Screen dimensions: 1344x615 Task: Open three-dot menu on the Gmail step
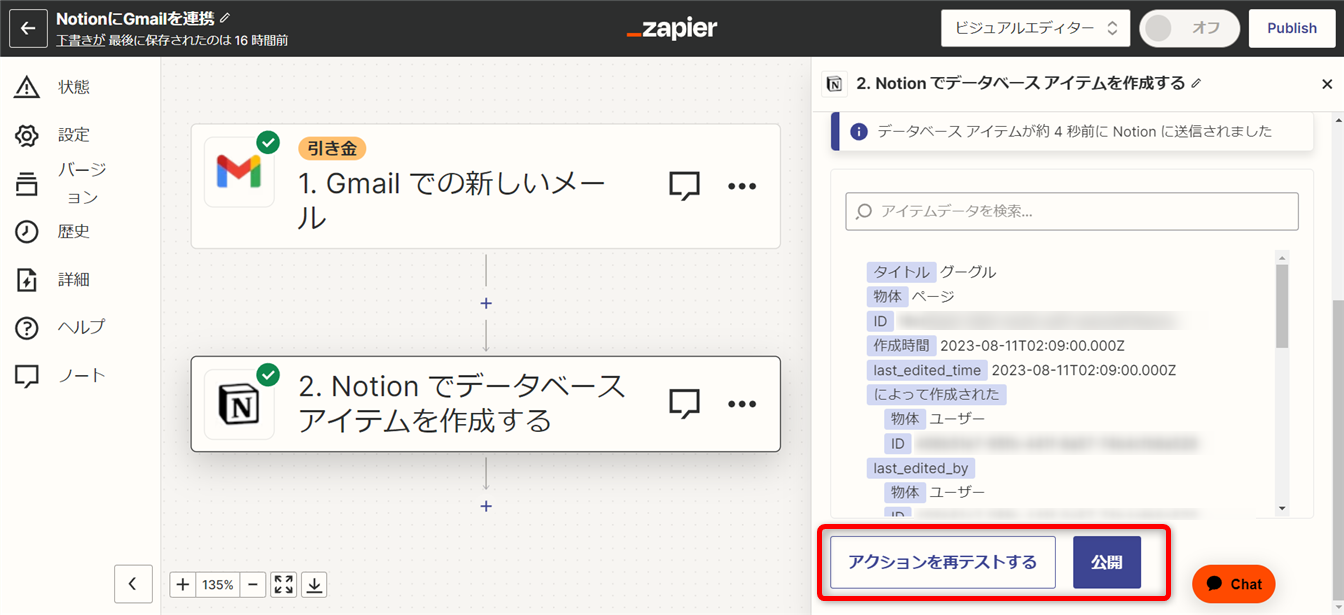coord(742,186)
